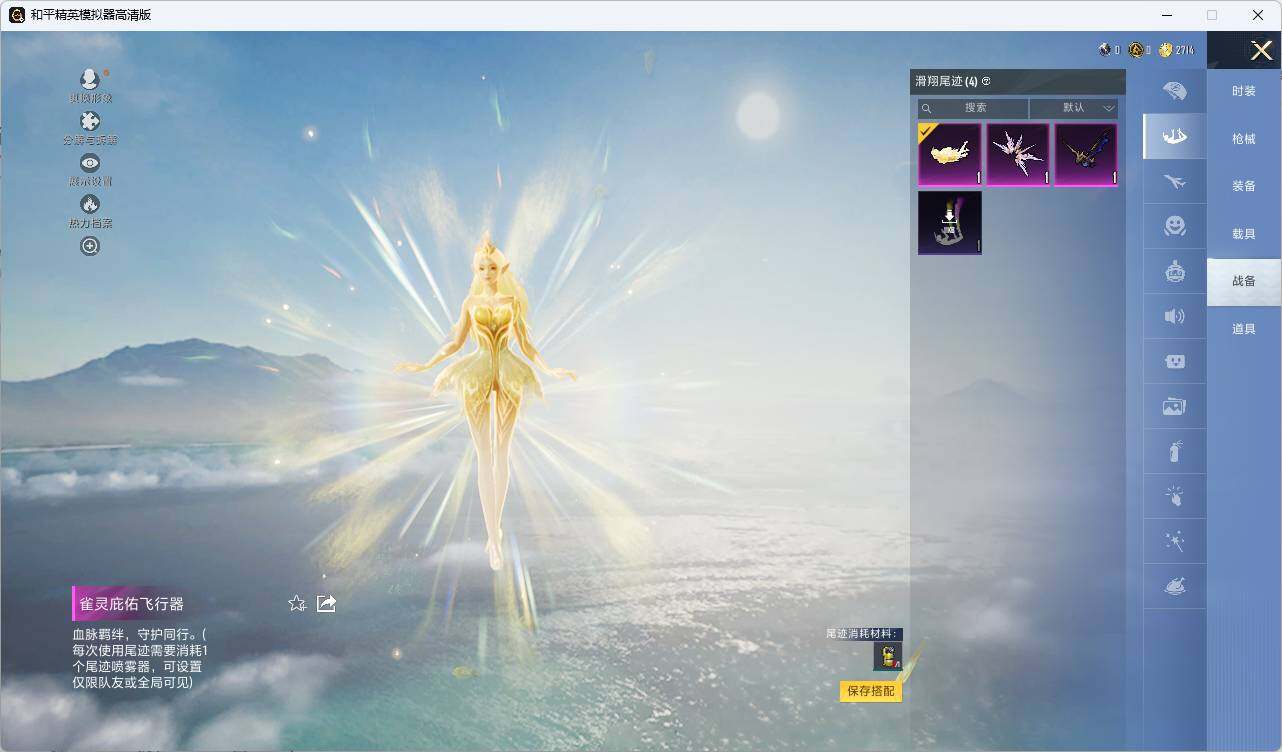Click the 保存搭配 save outfit button
This screenshot has height=752, width=1282.
(x=871, y=691)
